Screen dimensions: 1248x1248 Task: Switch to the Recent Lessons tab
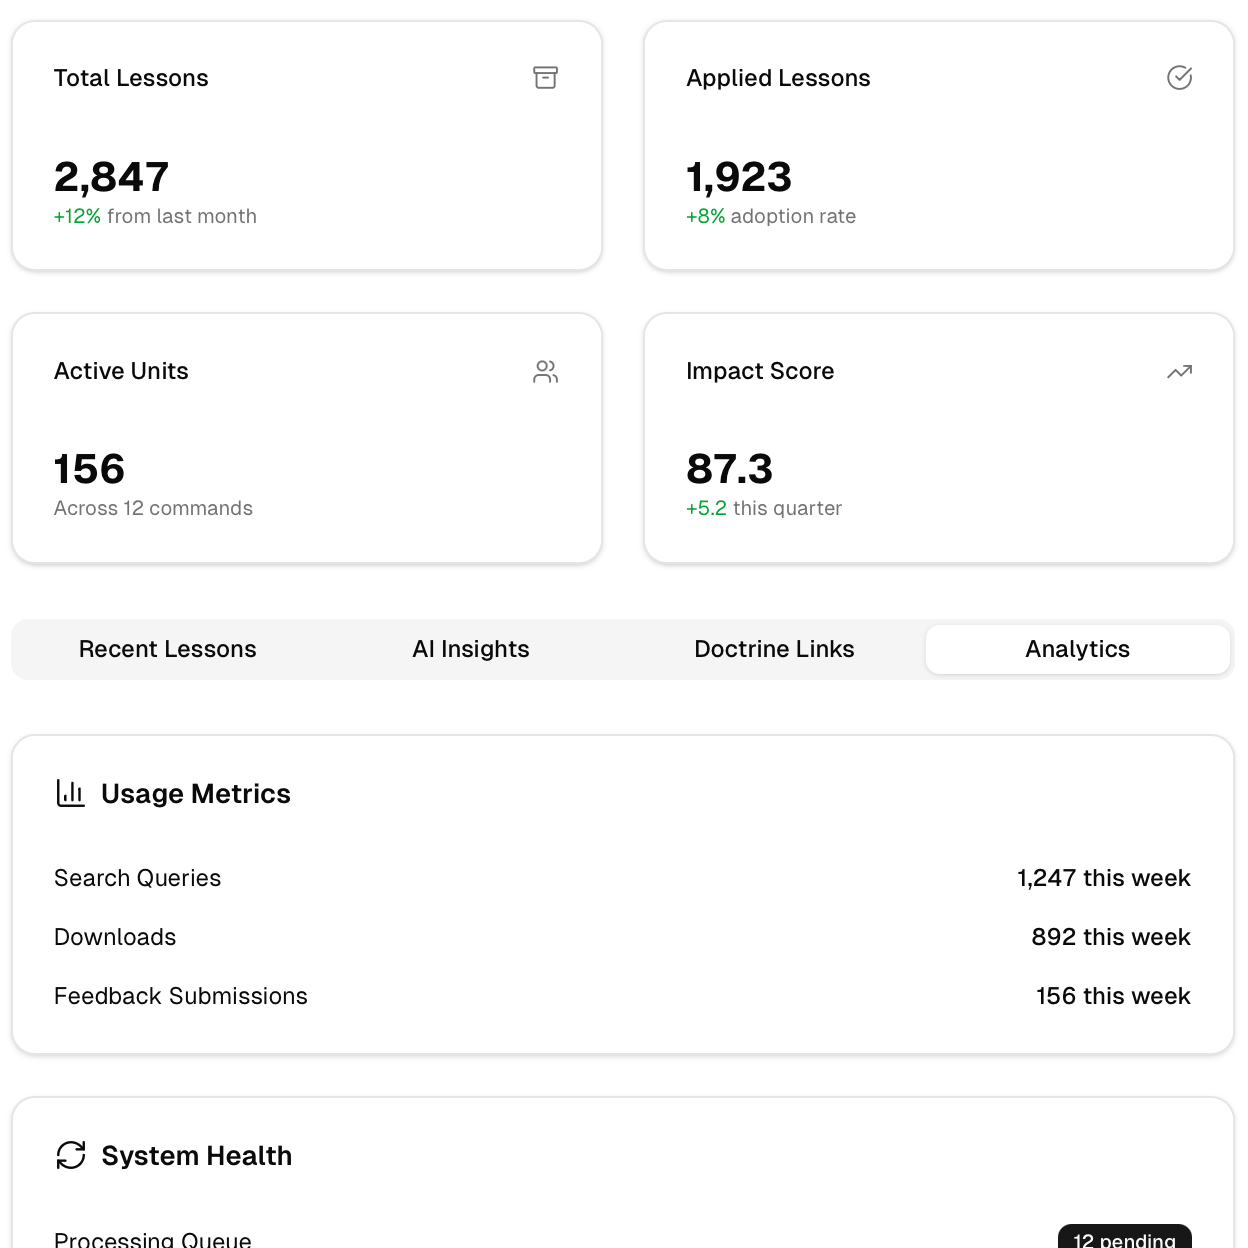tap(167, 650)
